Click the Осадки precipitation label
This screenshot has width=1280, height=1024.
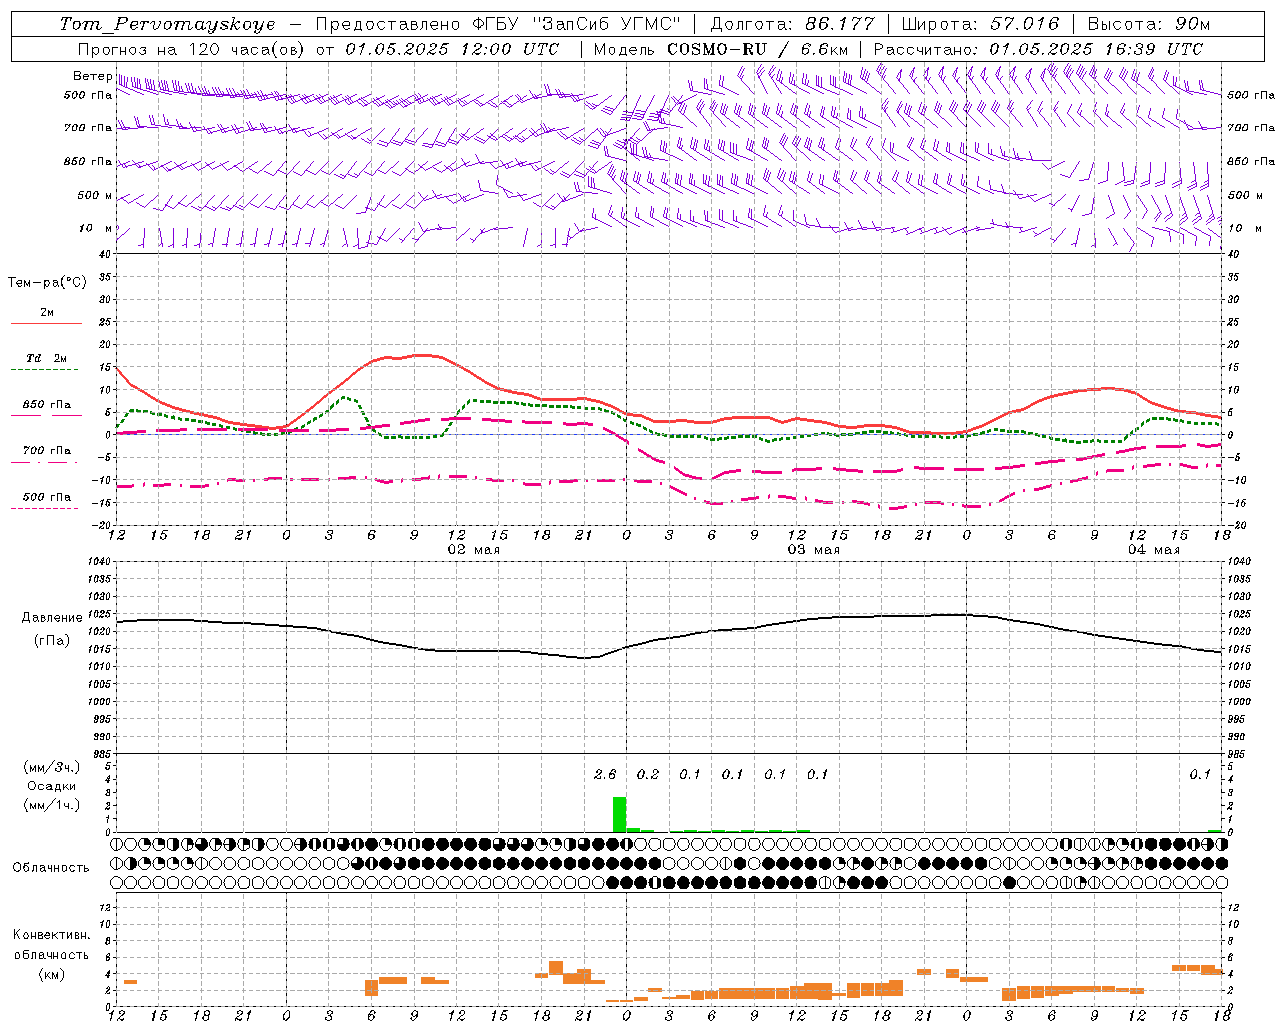pyautogui.click(x=52, y=786)
